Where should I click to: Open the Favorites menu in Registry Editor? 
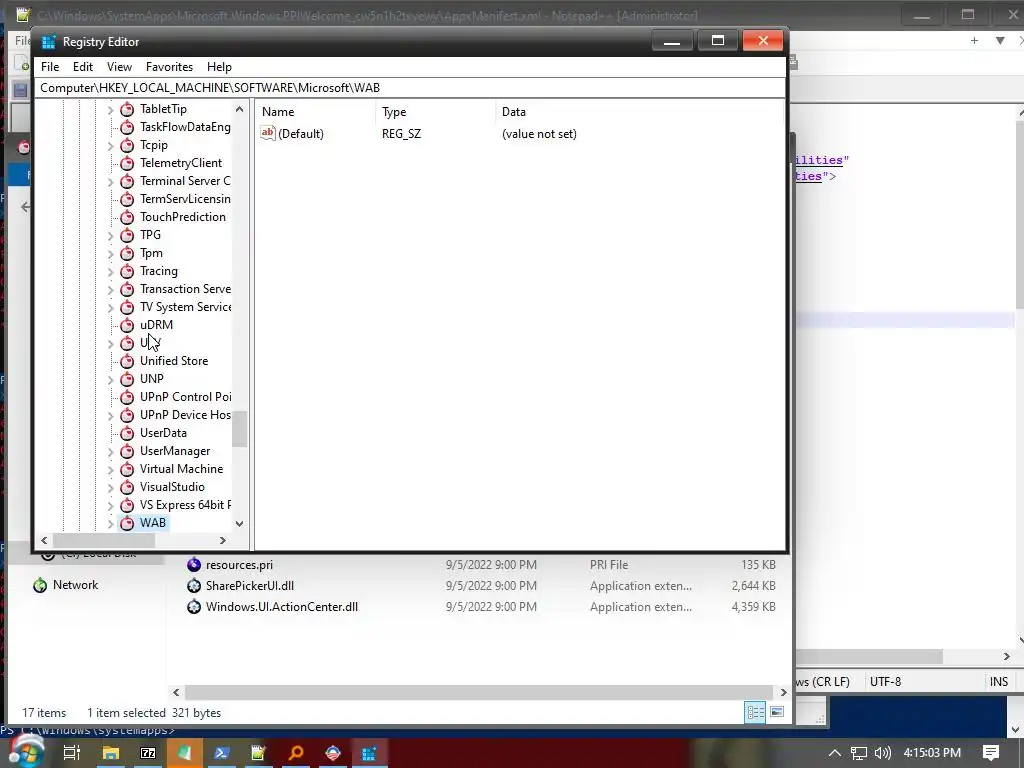[x=169, y=67]
